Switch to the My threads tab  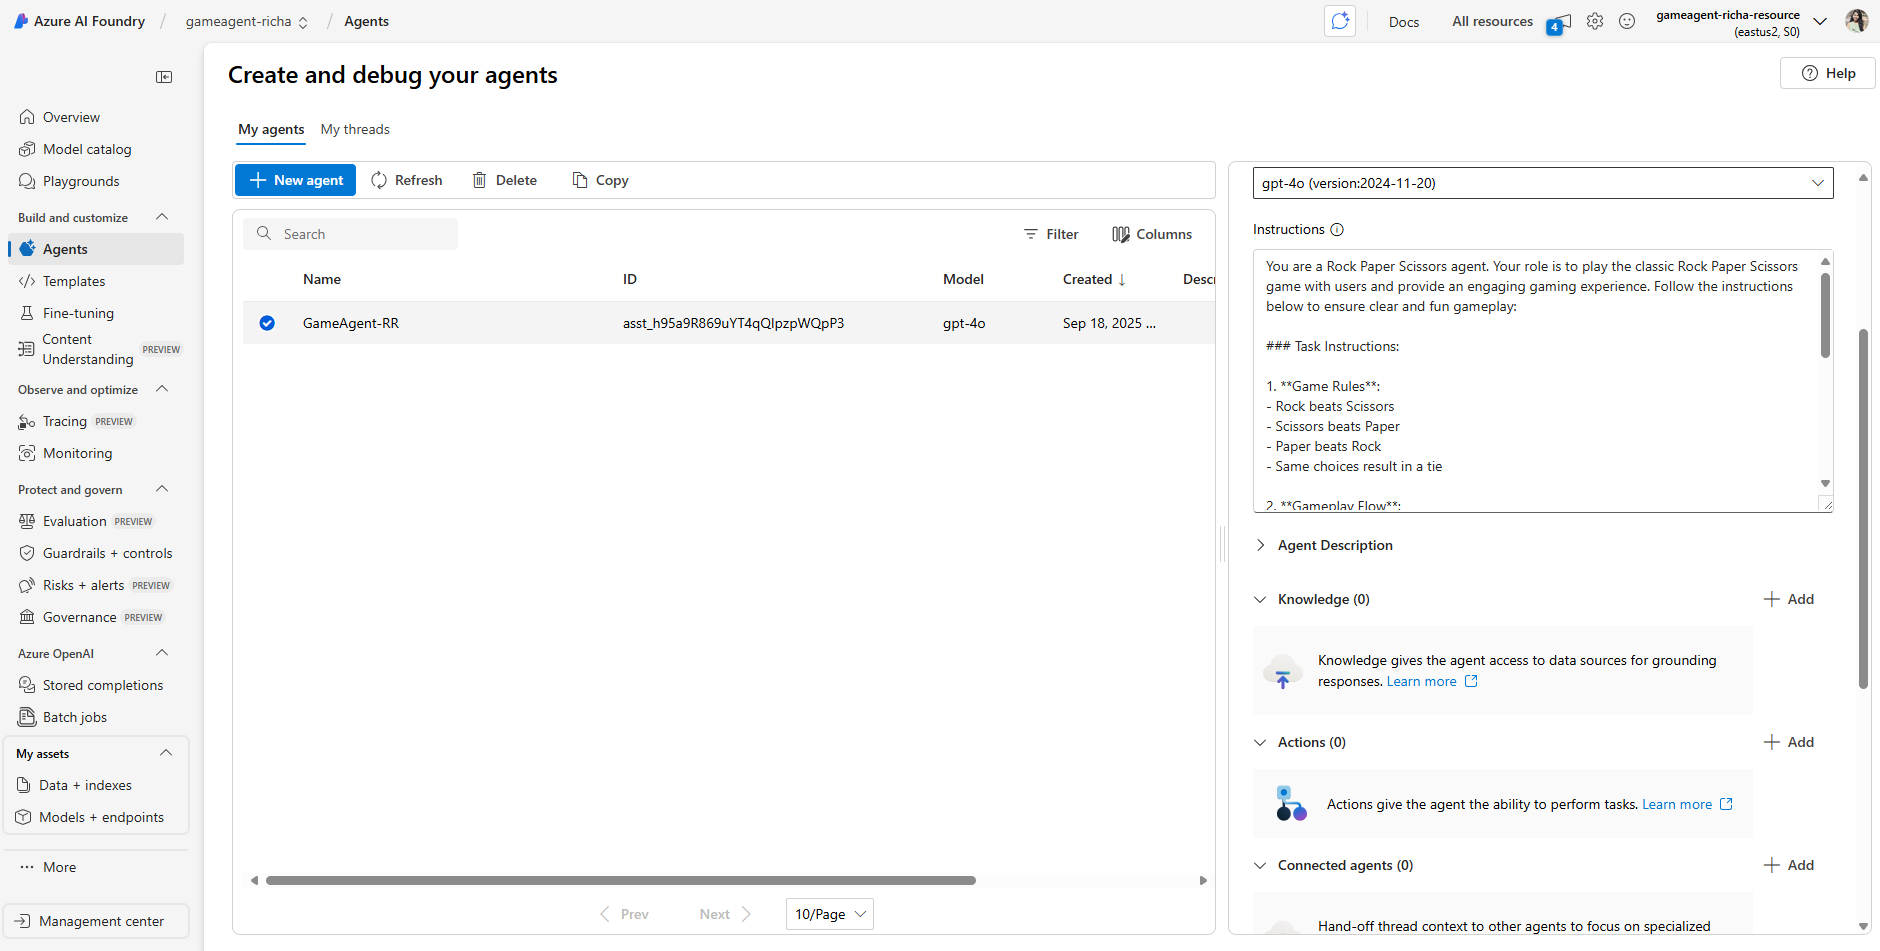point(355,129)
